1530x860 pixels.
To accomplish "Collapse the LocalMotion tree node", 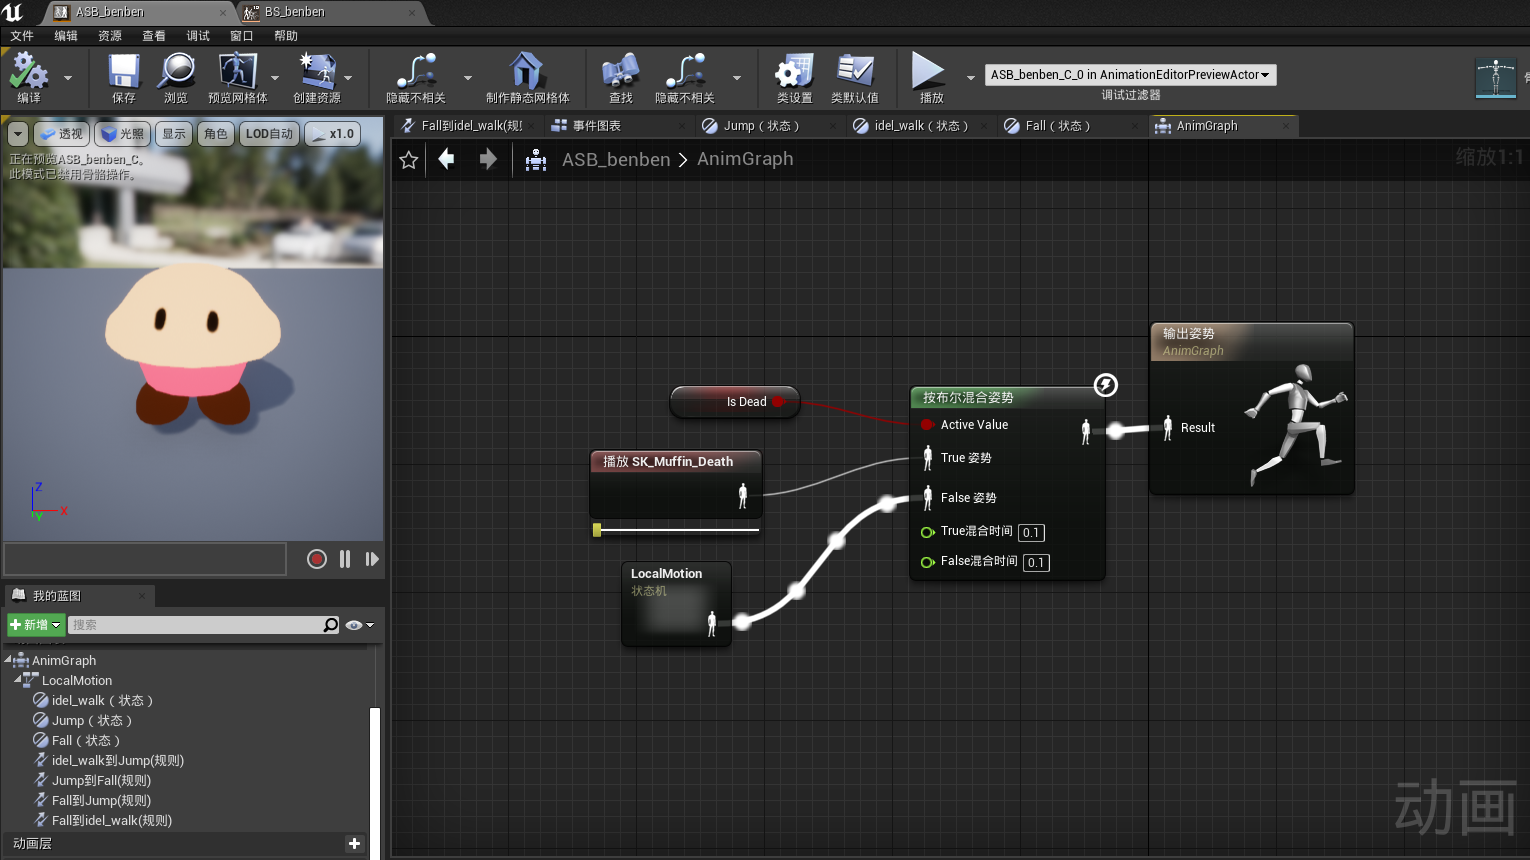I will [x=18, y=680].
